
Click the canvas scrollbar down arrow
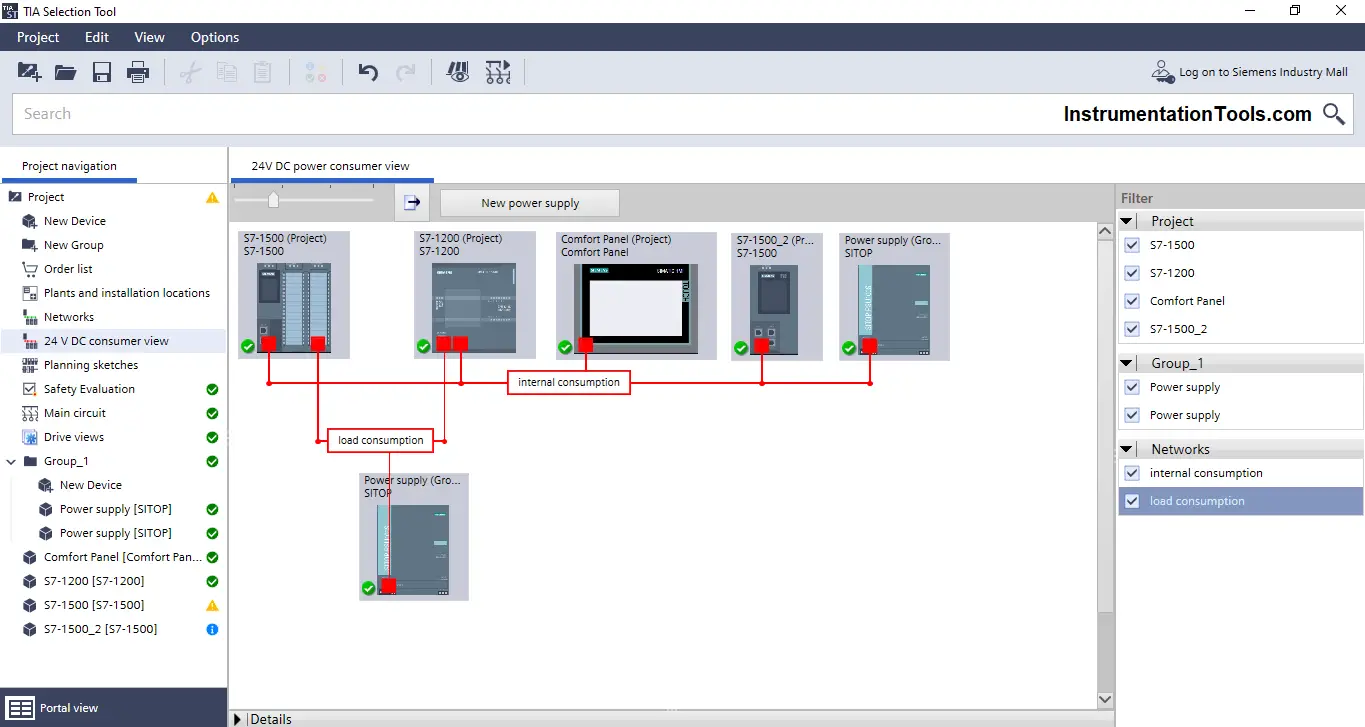pyautogui.click(x=1105, y=700)
